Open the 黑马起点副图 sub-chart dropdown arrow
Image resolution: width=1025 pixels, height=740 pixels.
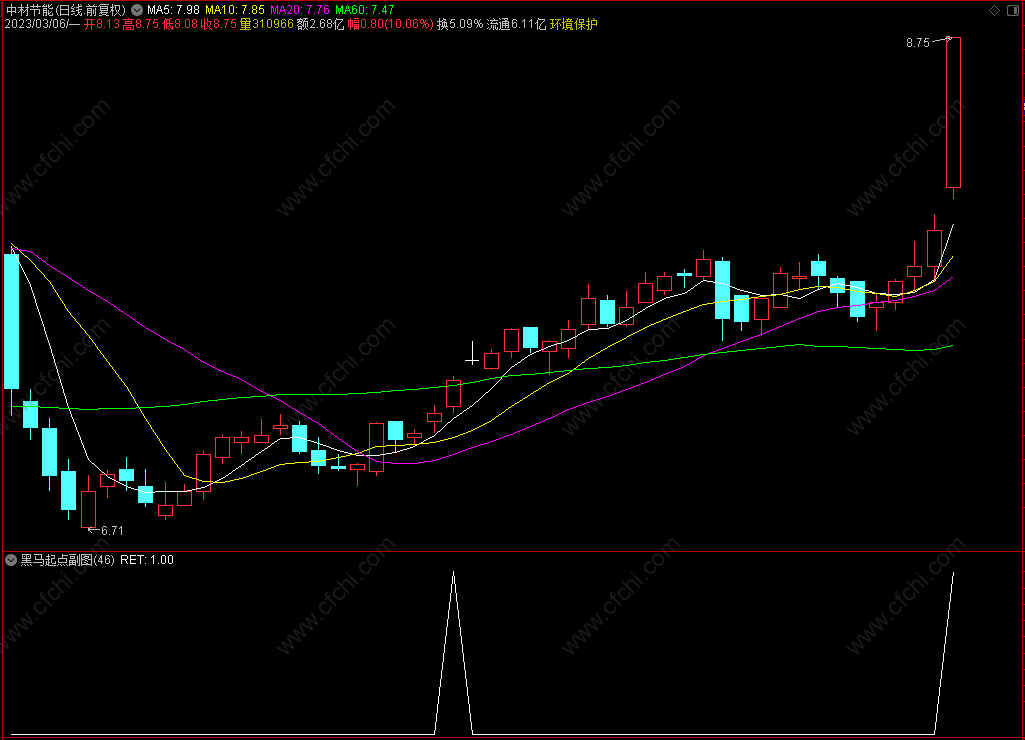(x=10, y=560)
